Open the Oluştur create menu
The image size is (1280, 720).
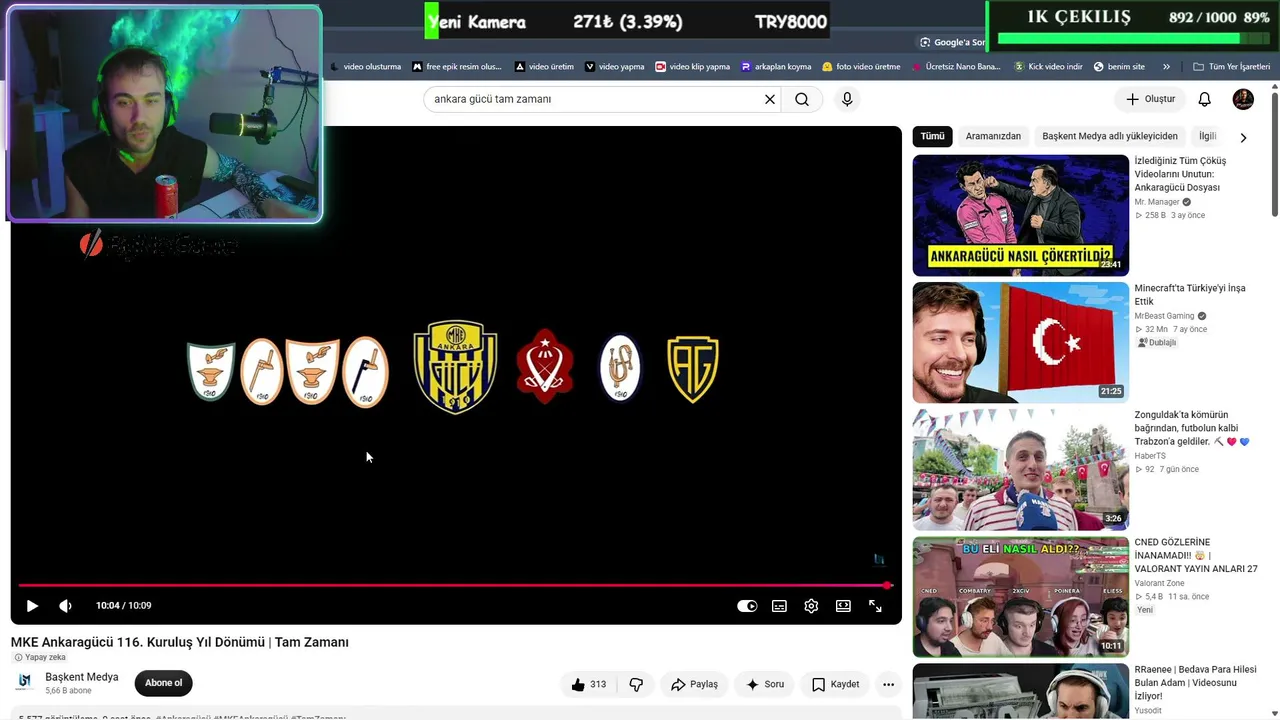1150,99
